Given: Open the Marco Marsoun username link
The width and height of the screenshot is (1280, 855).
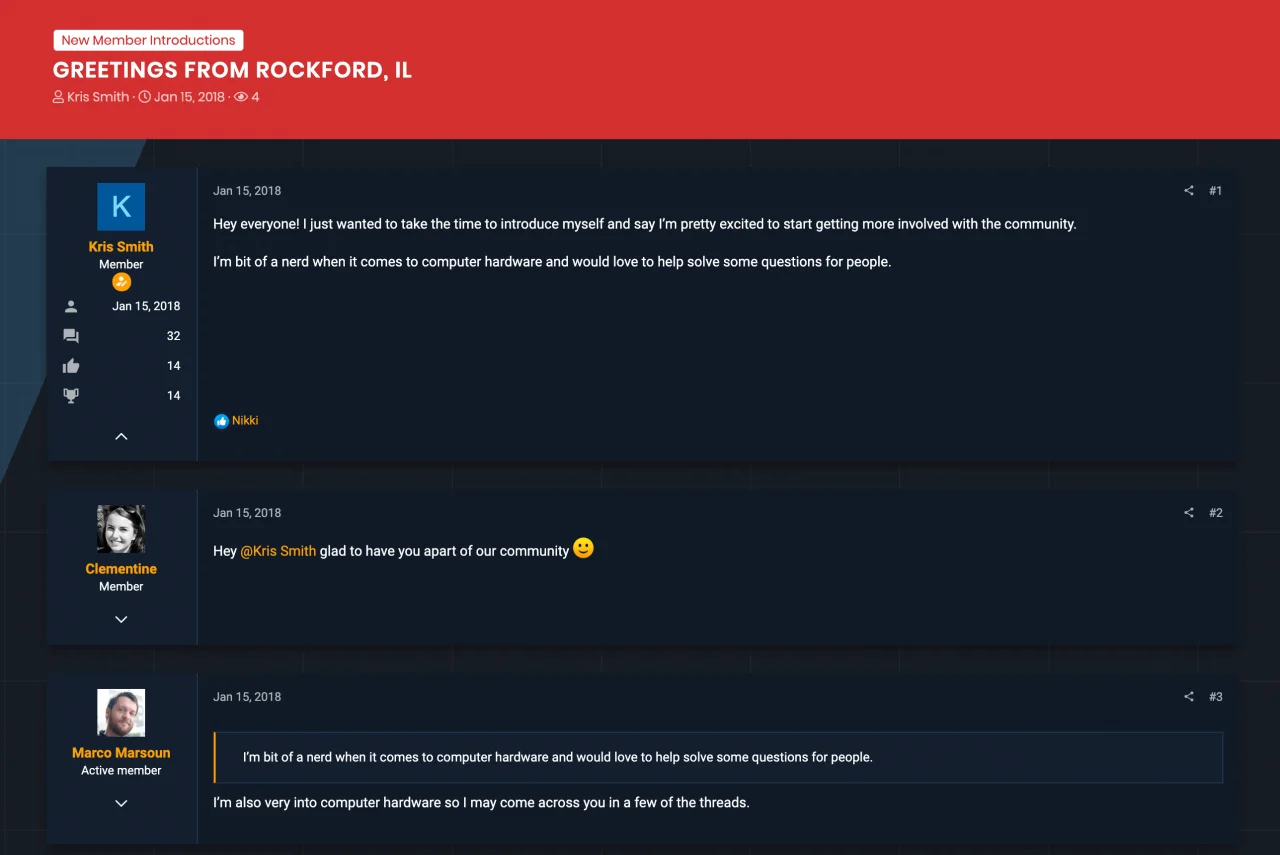Looking at the screenshot, I should pos(121,753).
